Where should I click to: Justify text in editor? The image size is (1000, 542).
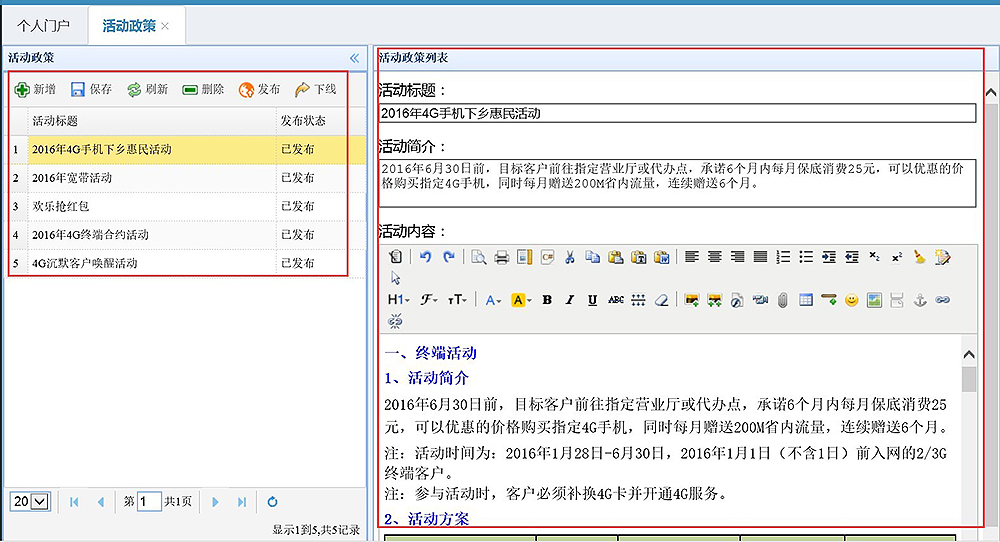(760, 256)
